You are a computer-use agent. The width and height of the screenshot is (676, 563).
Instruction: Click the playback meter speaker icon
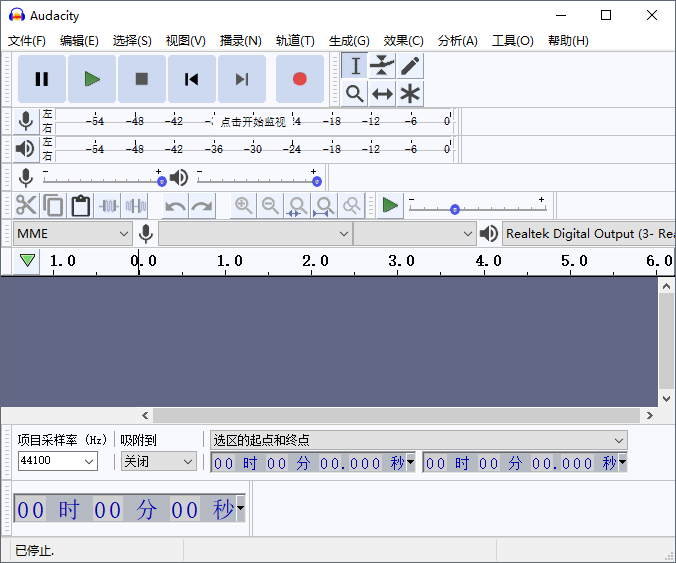pos(26,149)
